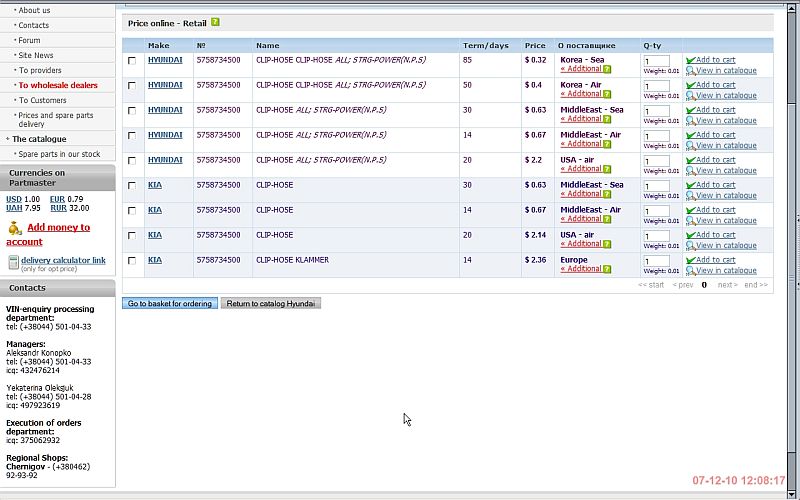Click the money bag icon beside Add money to account
800x500 pixels.
[14, 228]
